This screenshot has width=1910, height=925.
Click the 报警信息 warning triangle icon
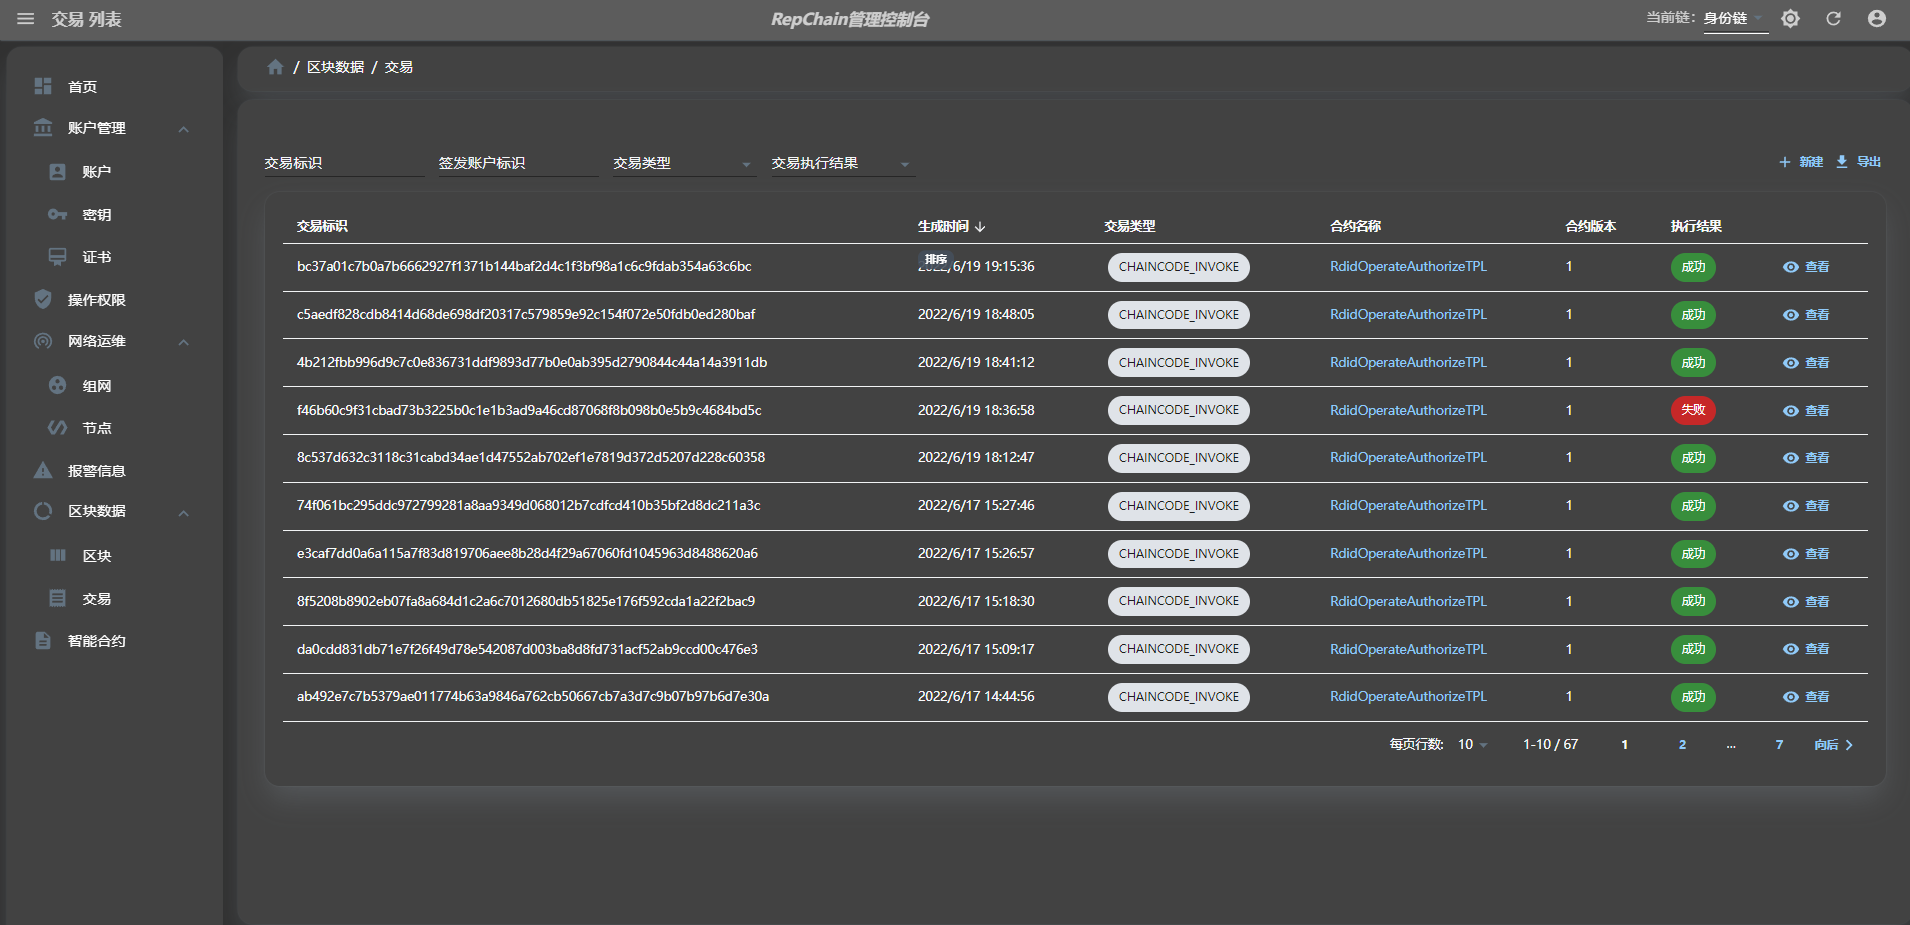pos(43,470)
